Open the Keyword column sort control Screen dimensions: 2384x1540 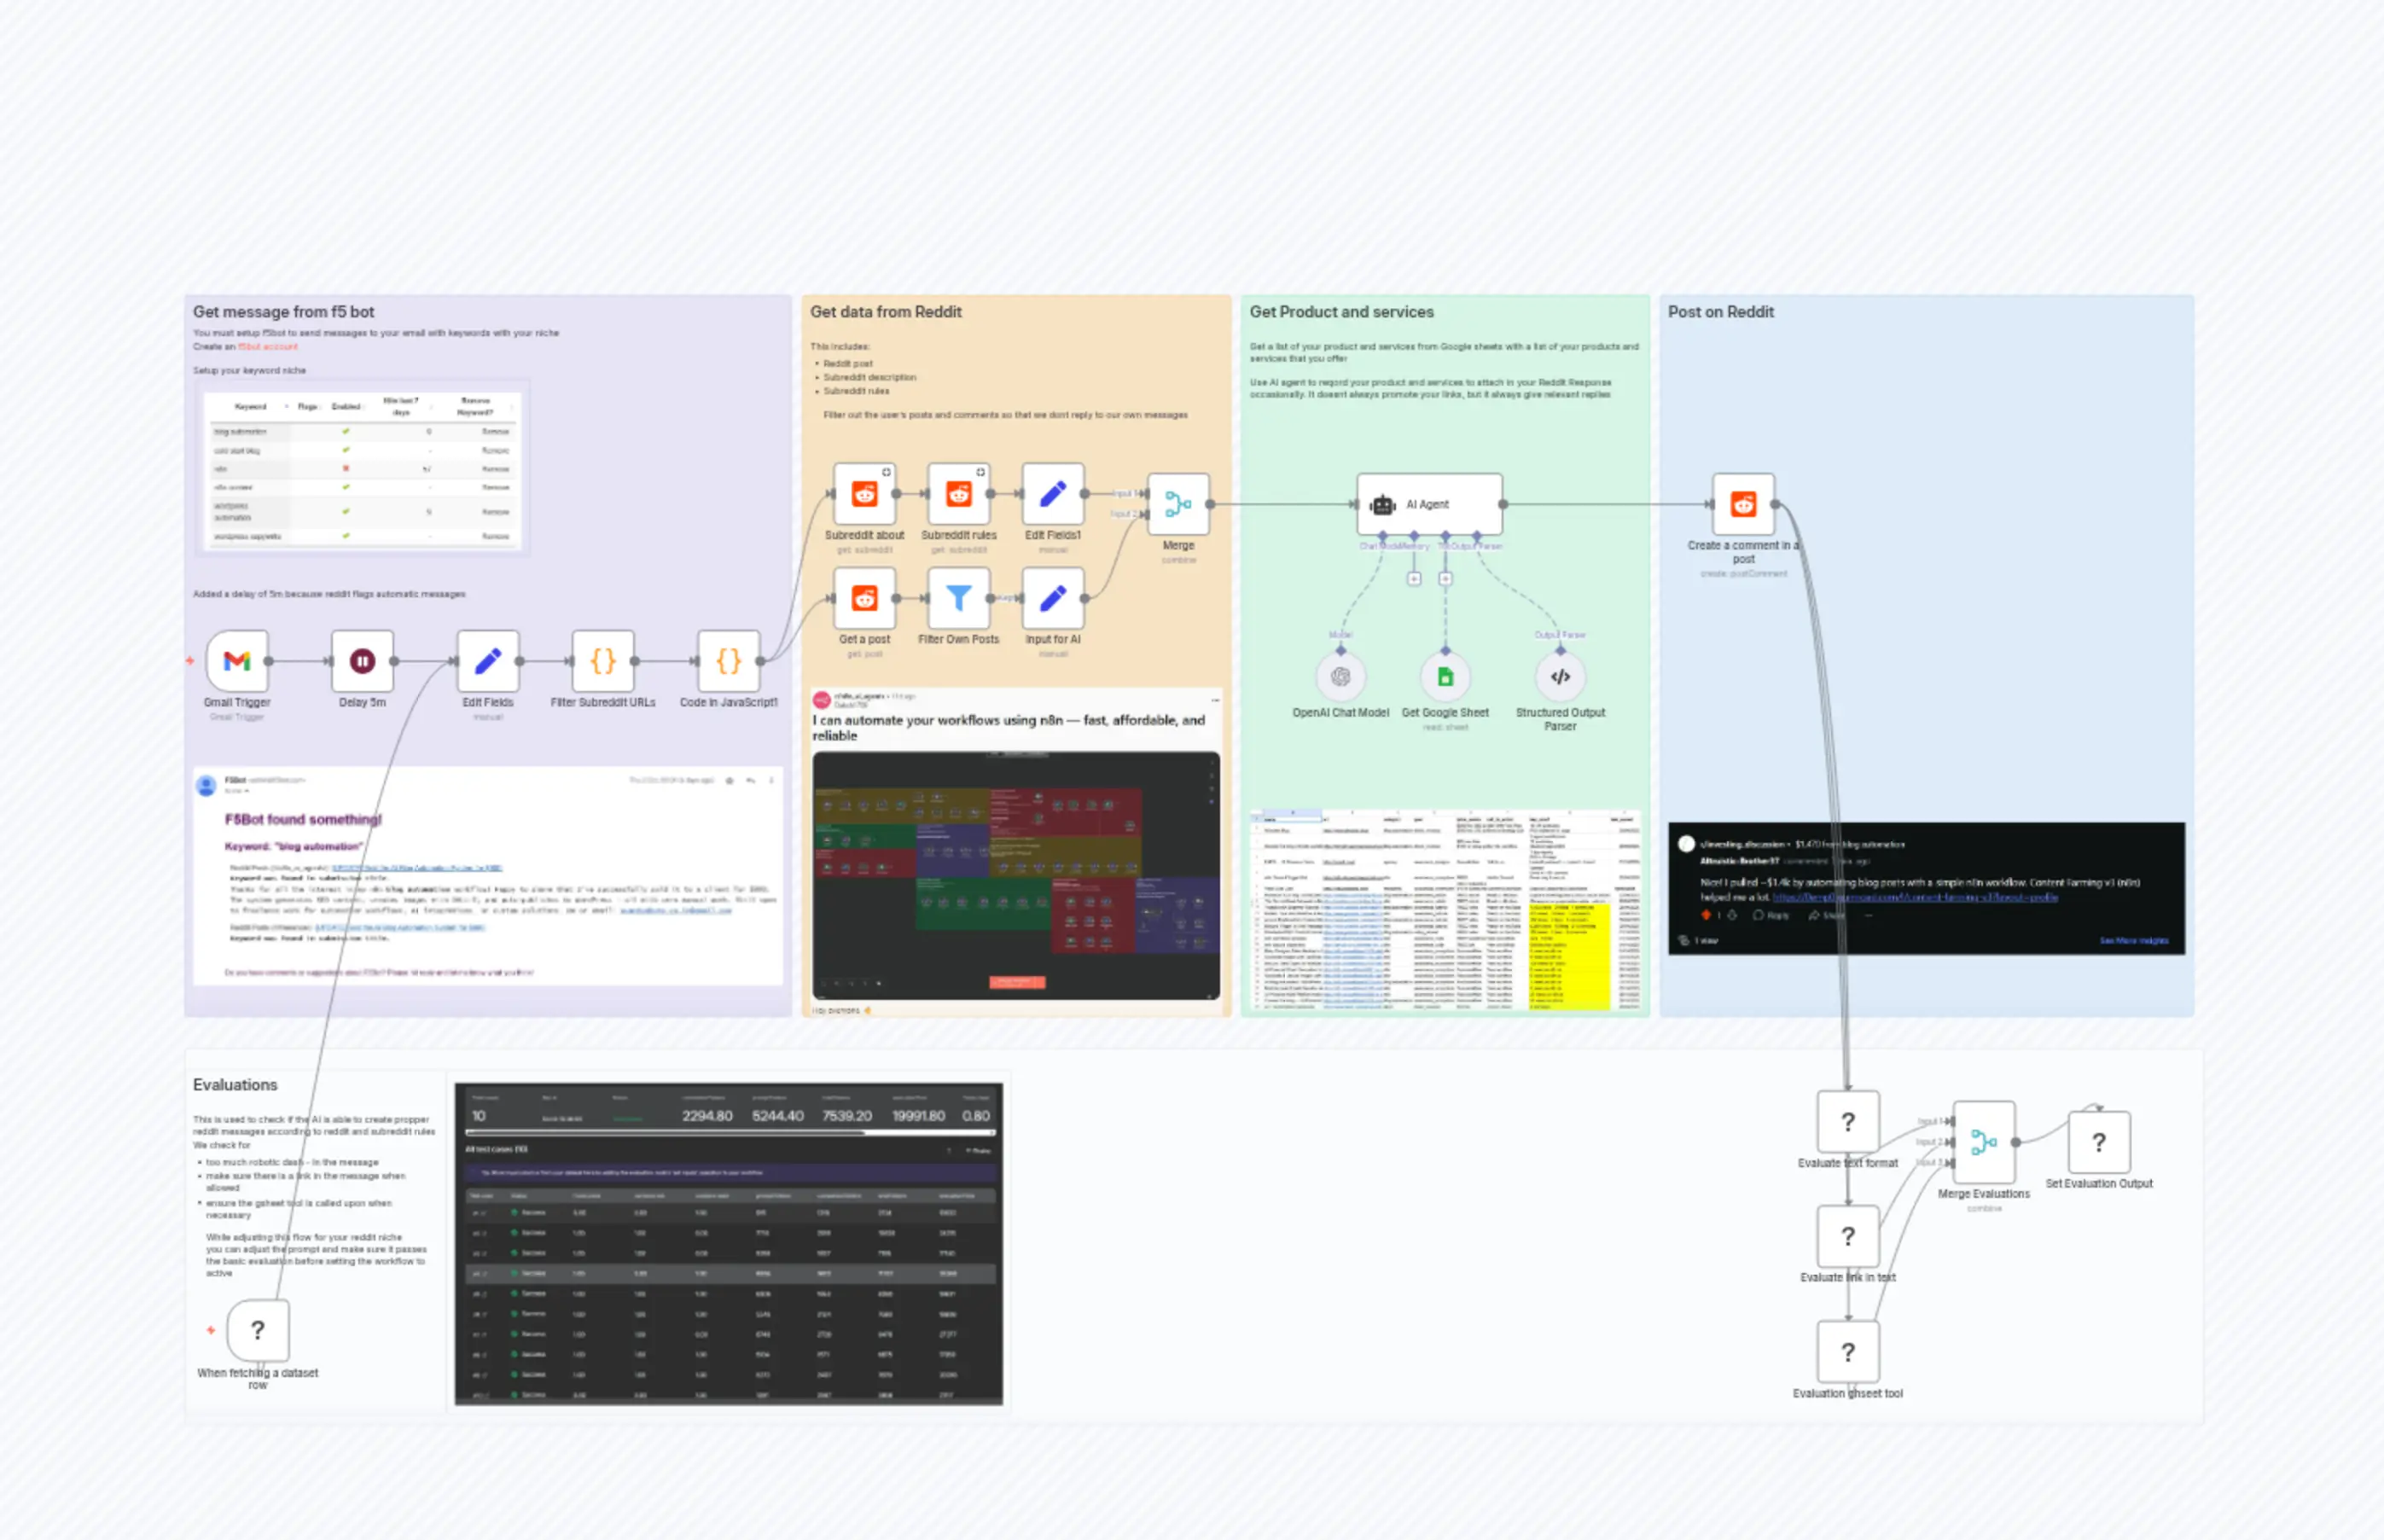[287, 407]
